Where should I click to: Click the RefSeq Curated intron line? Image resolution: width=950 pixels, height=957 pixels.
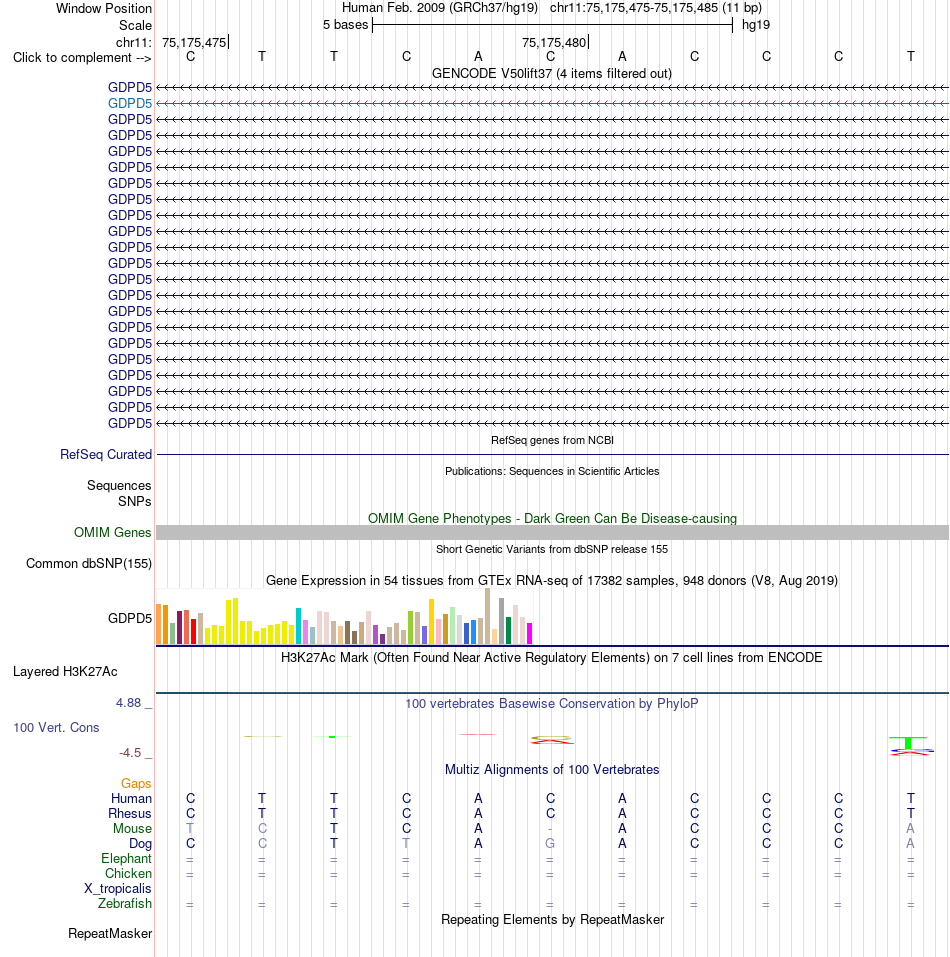pos(552,455)
